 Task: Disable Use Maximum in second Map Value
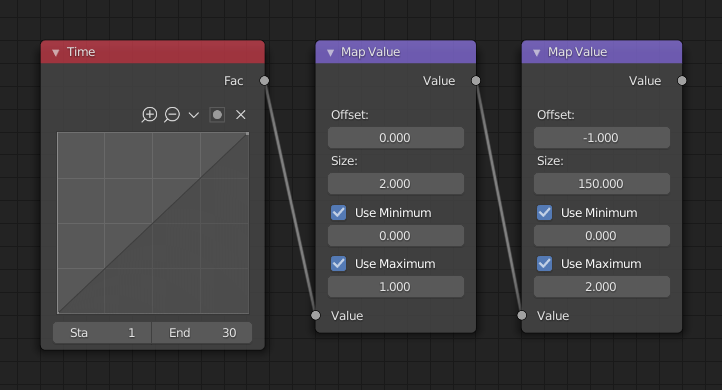click(x=545, y=264)
